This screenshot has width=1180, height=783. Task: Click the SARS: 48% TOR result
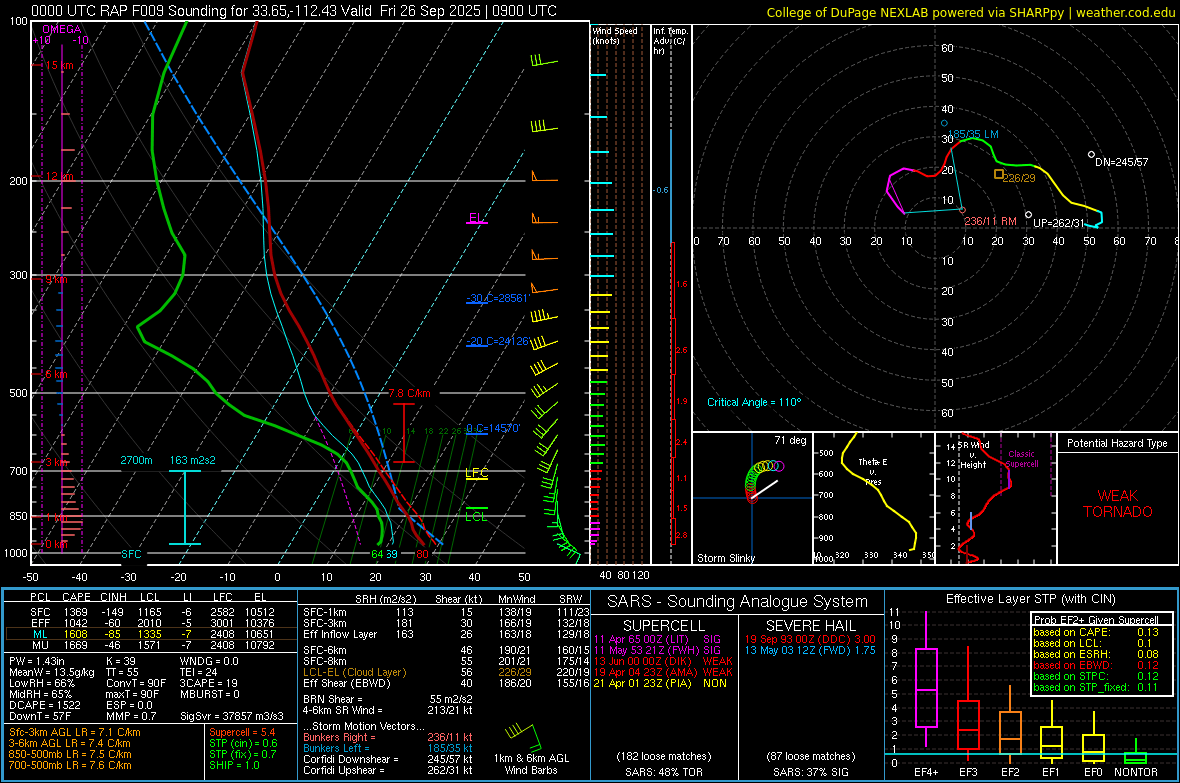point(664,772)
